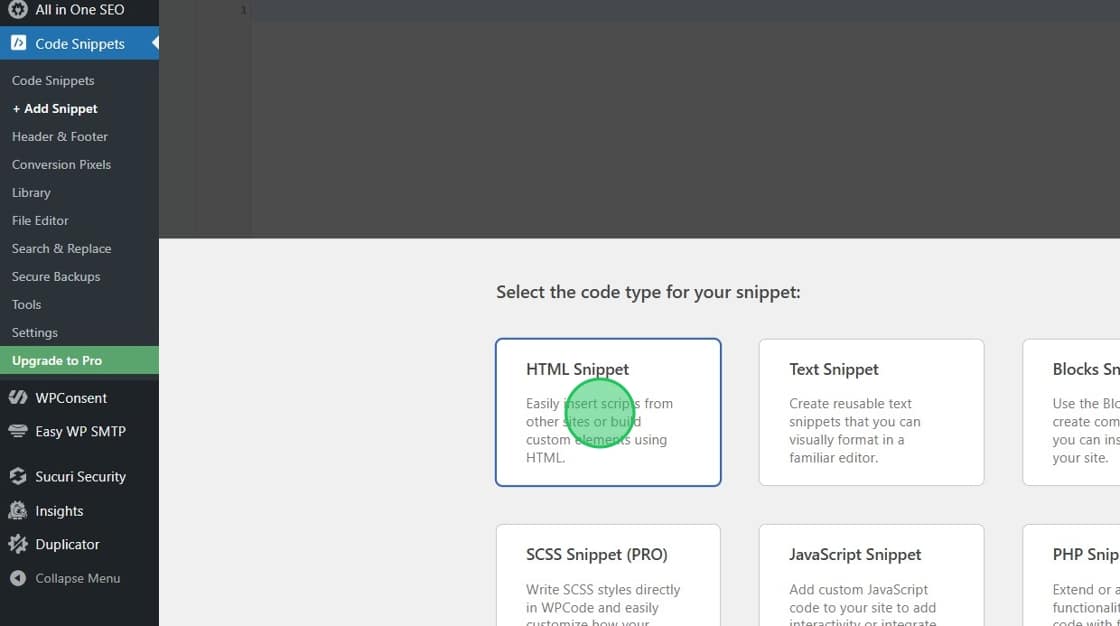Open Search & Replace tool
This screenshot has width=1120, height=626.
[61, 249]
